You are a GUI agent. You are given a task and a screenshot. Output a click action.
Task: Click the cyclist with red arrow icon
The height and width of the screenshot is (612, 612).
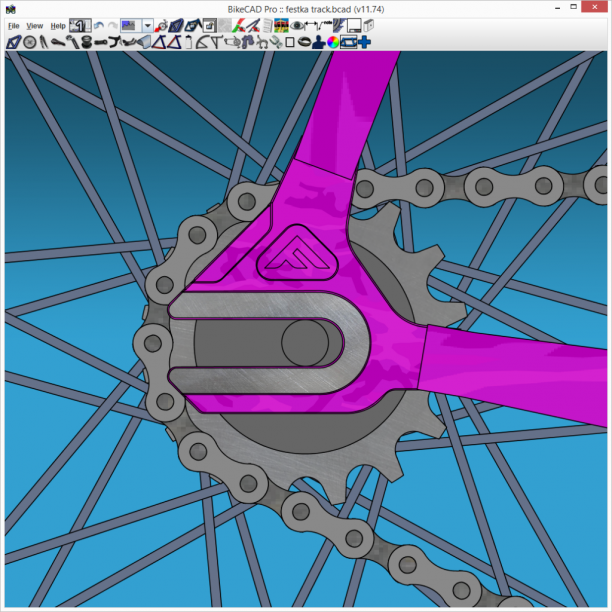pos(161,26)
